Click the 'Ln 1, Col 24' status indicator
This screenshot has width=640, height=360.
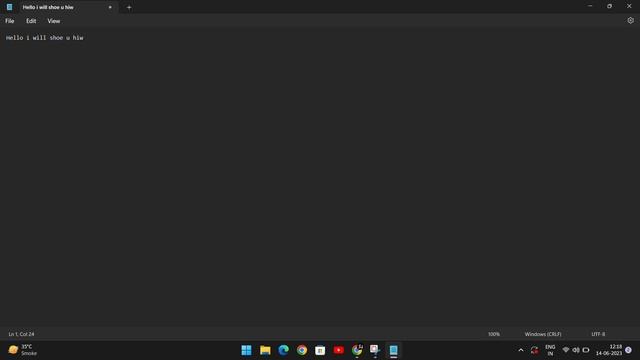(x=22, y=334)
